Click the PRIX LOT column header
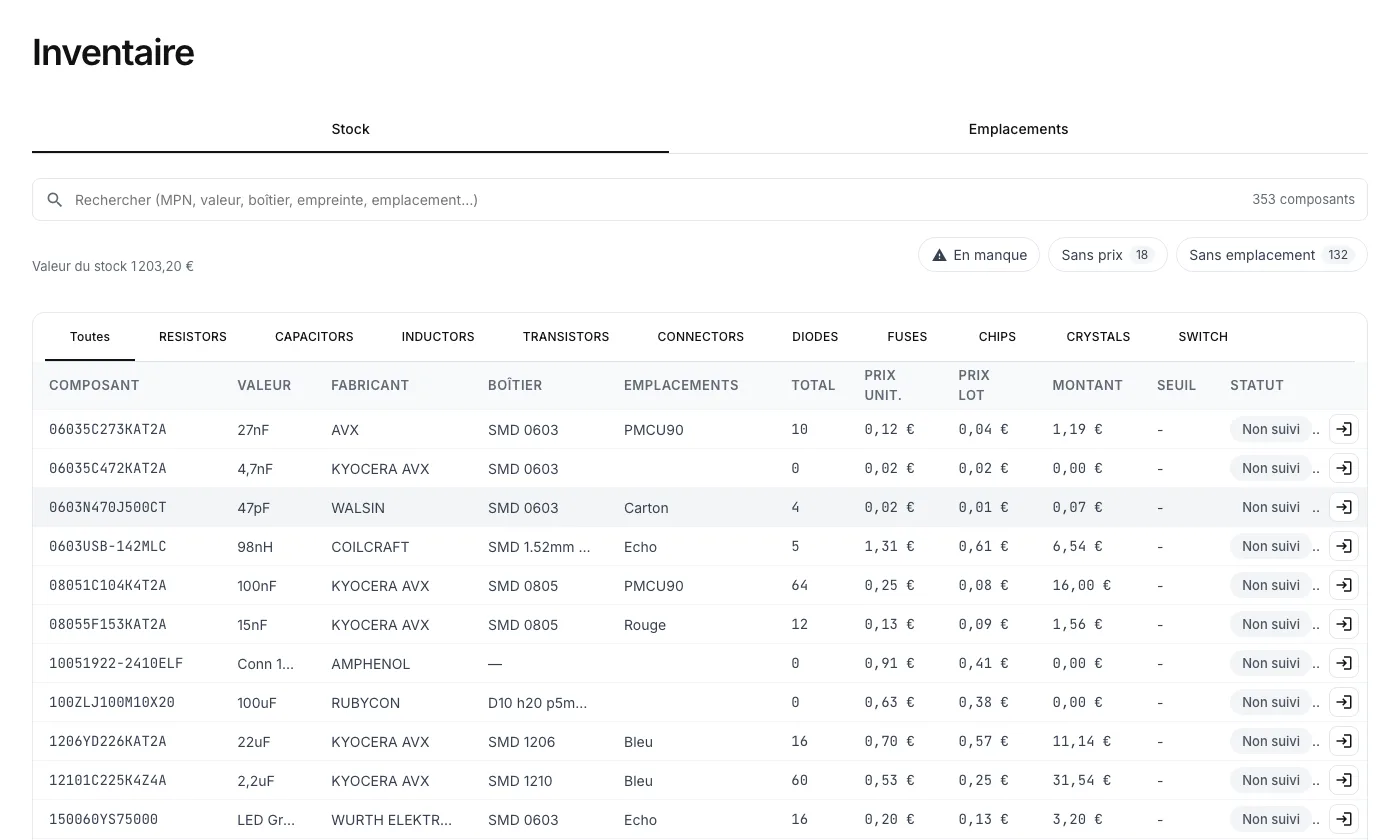 (x=974, y=385)
